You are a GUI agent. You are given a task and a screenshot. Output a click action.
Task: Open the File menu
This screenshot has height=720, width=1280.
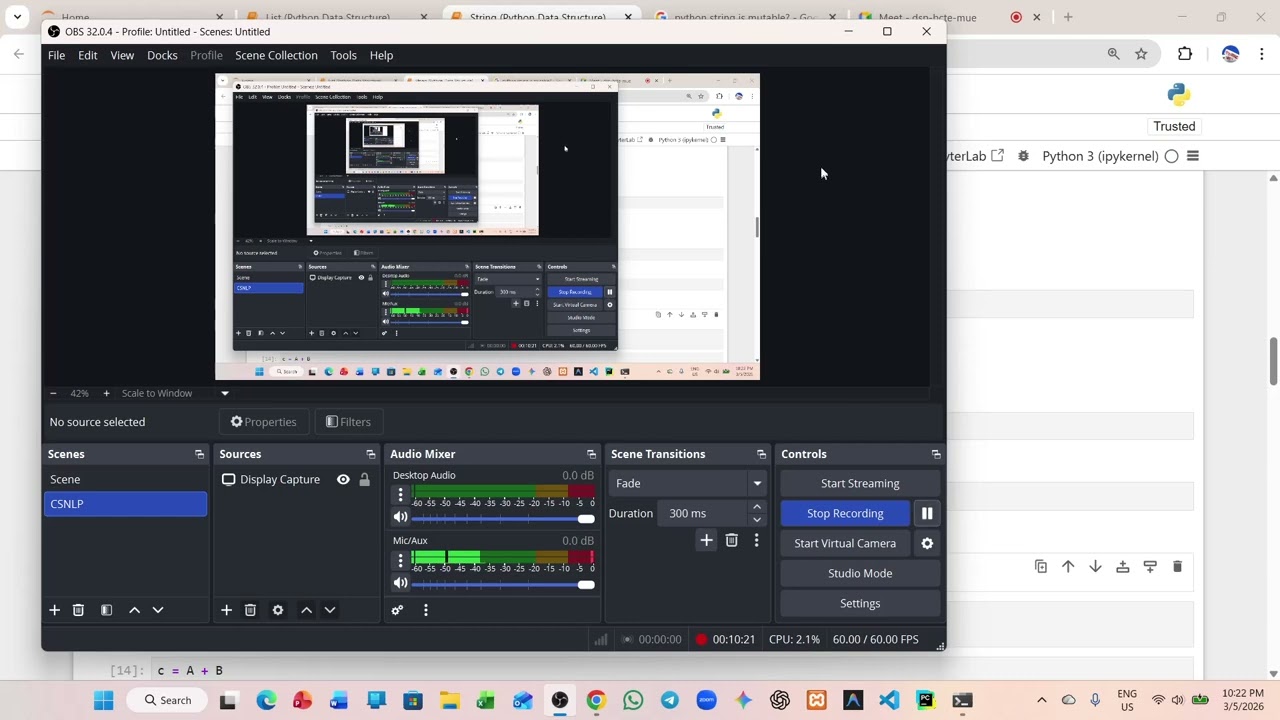coord(56,55)
